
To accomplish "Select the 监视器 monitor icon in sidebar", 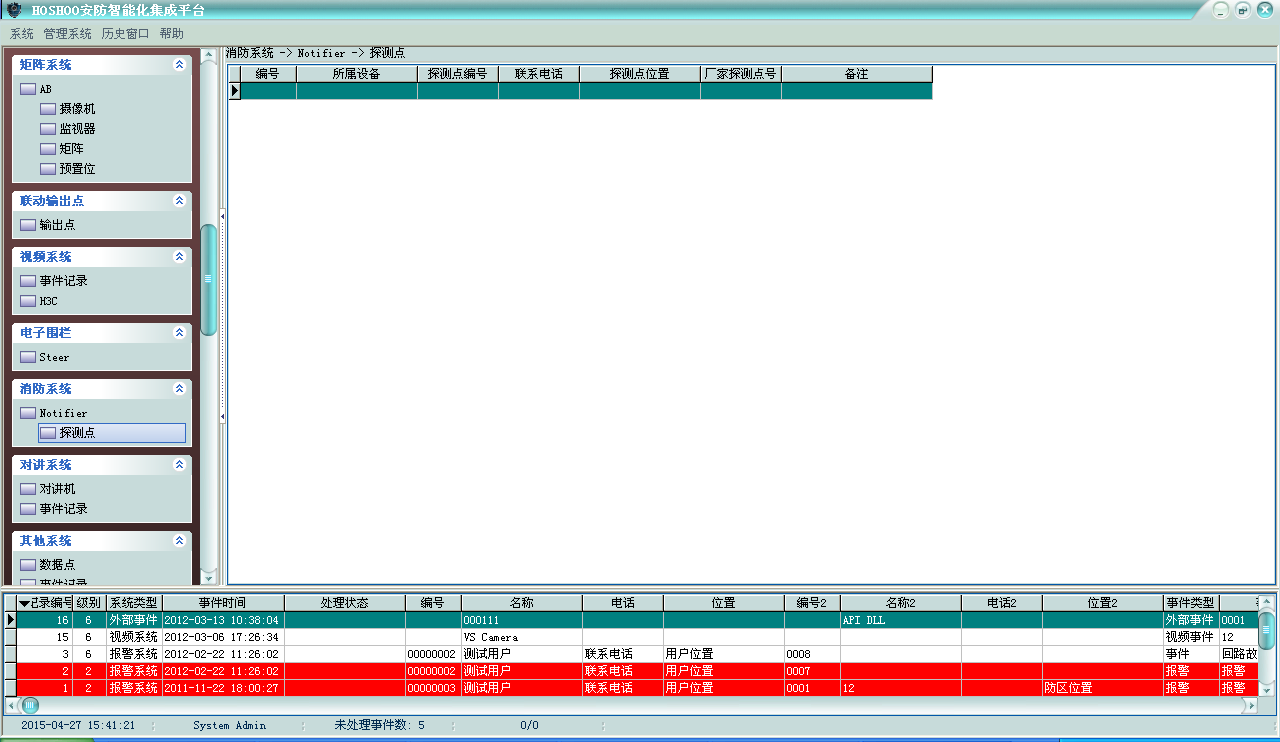I will coord(48,129).
